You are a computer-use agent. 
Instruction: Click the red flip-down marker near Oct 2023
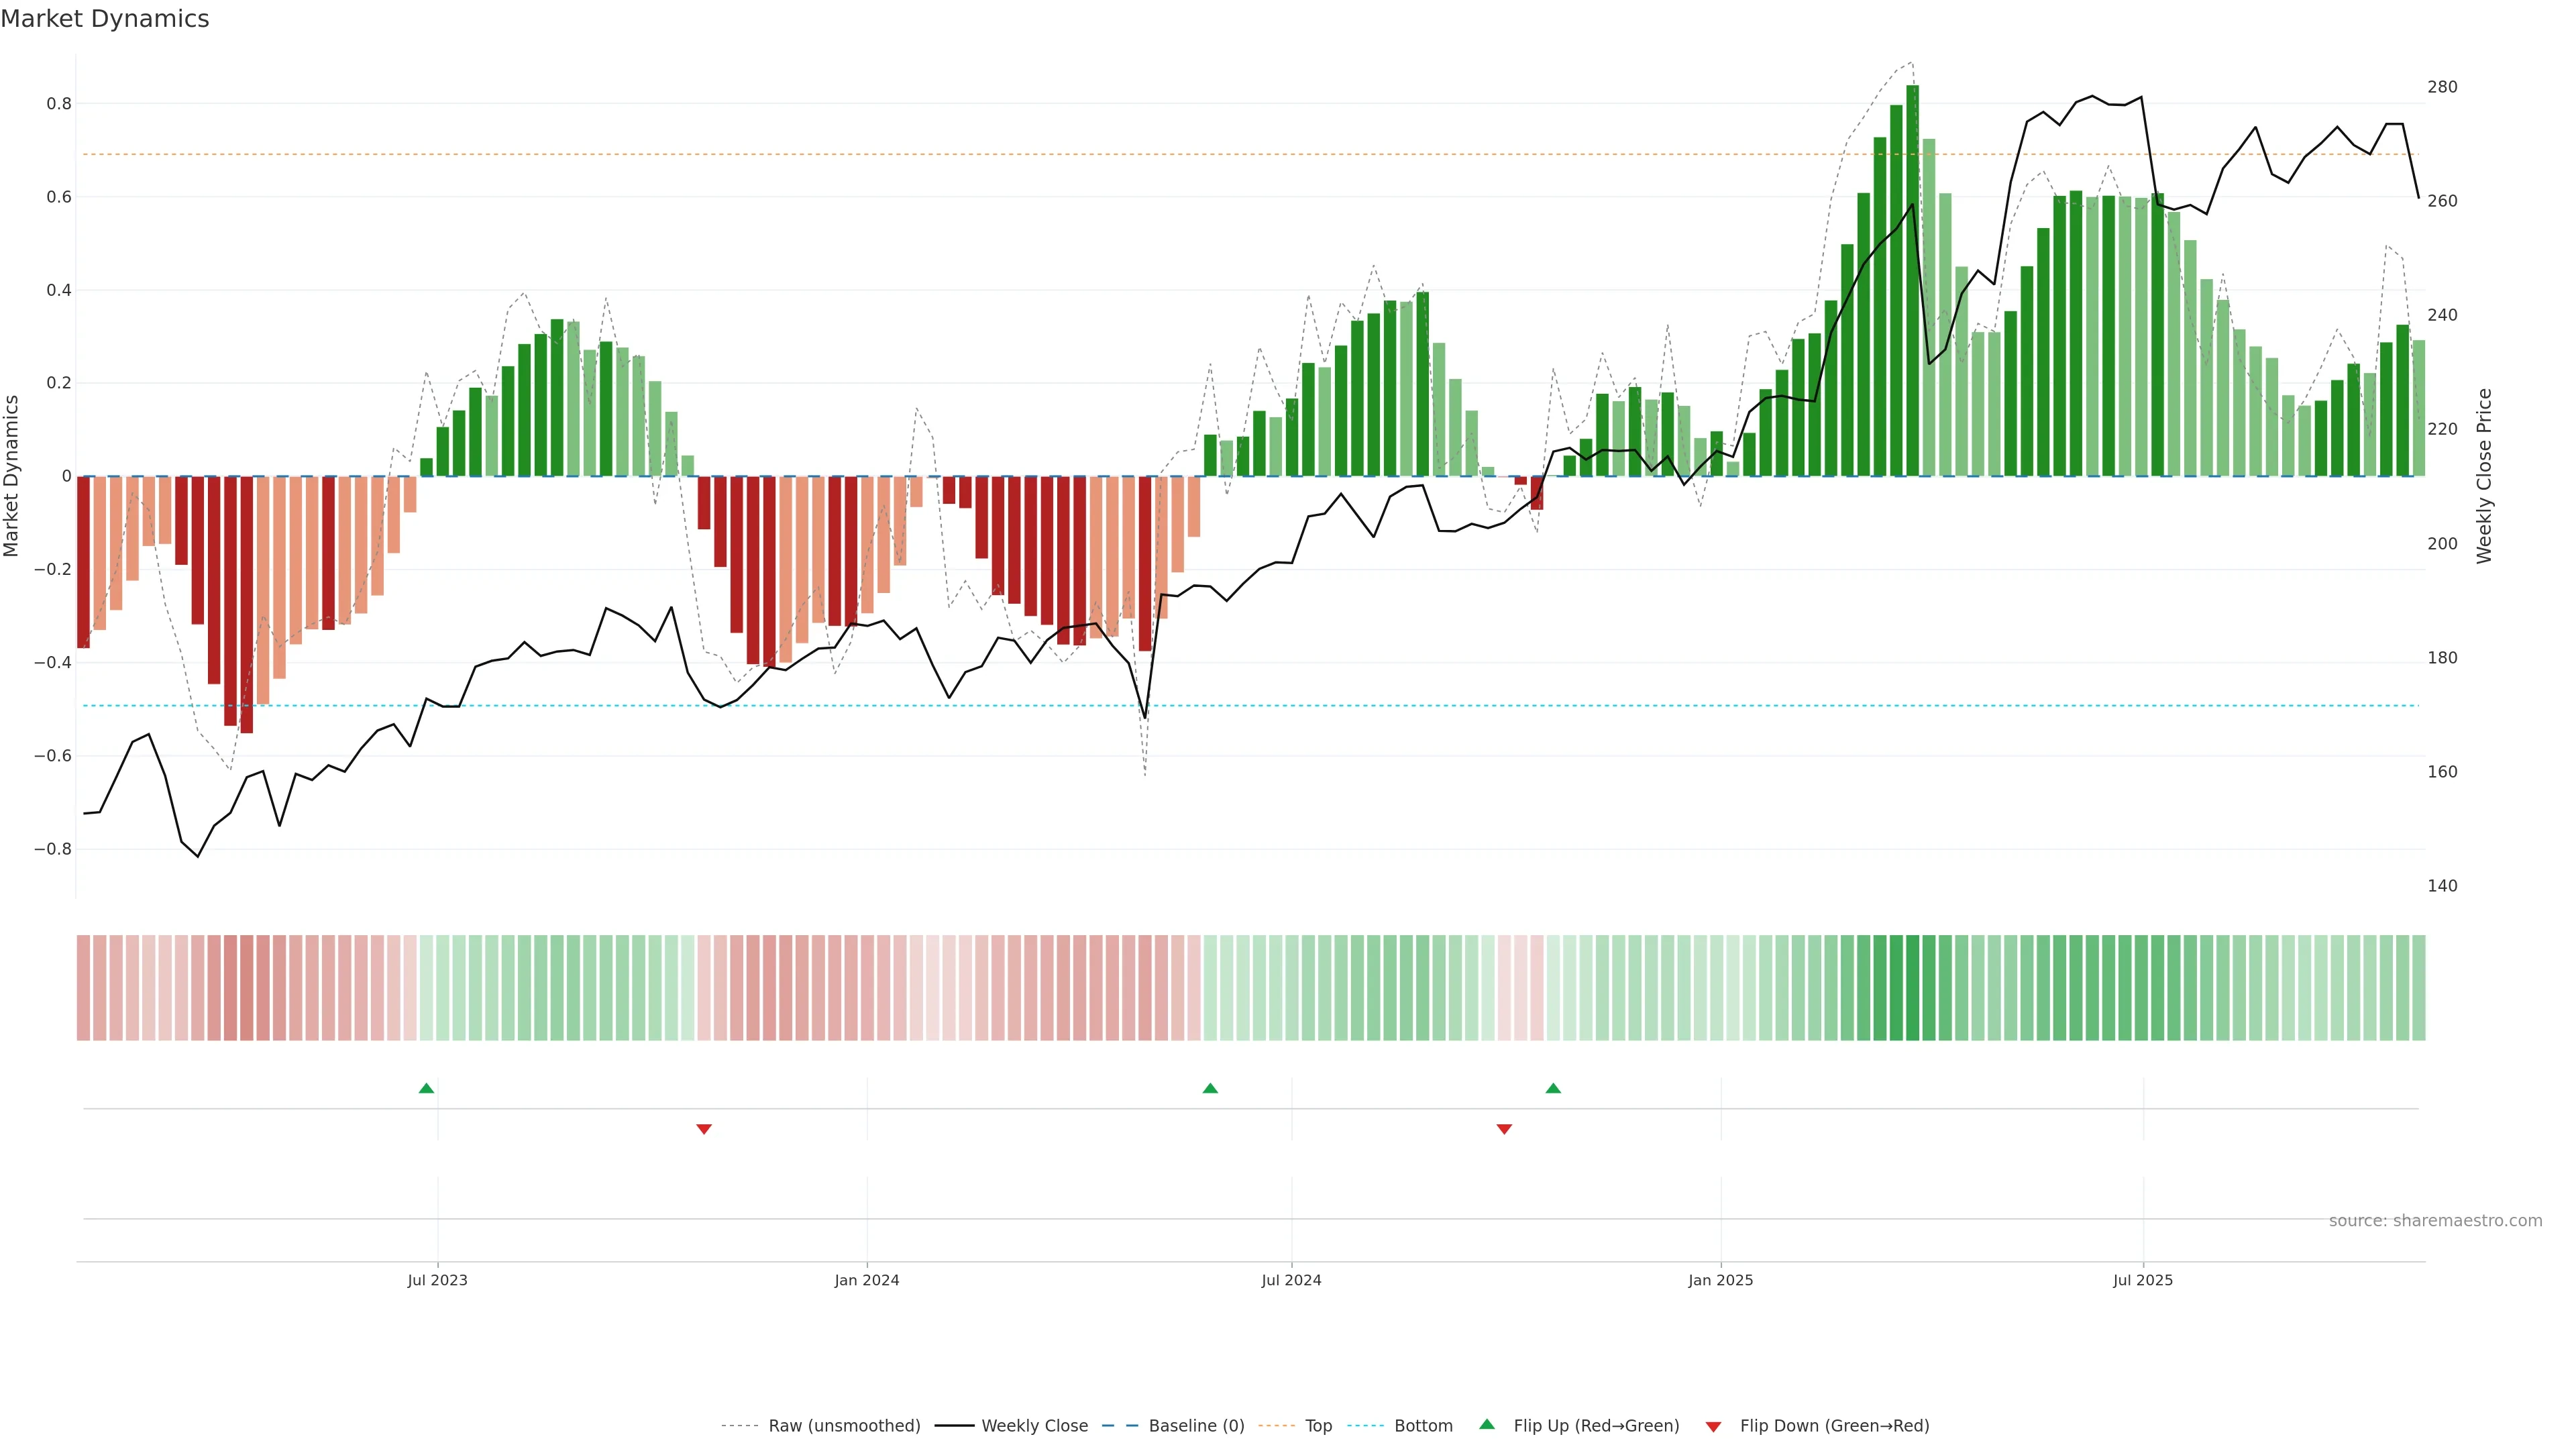click(704, 1129)
